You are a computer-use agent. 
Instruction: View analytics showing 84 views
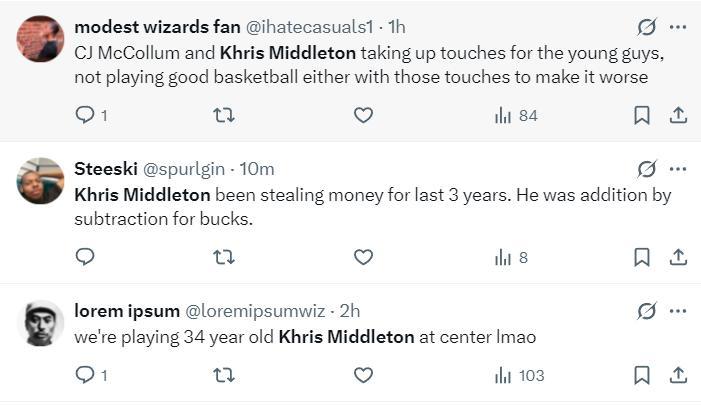point(516,115)
